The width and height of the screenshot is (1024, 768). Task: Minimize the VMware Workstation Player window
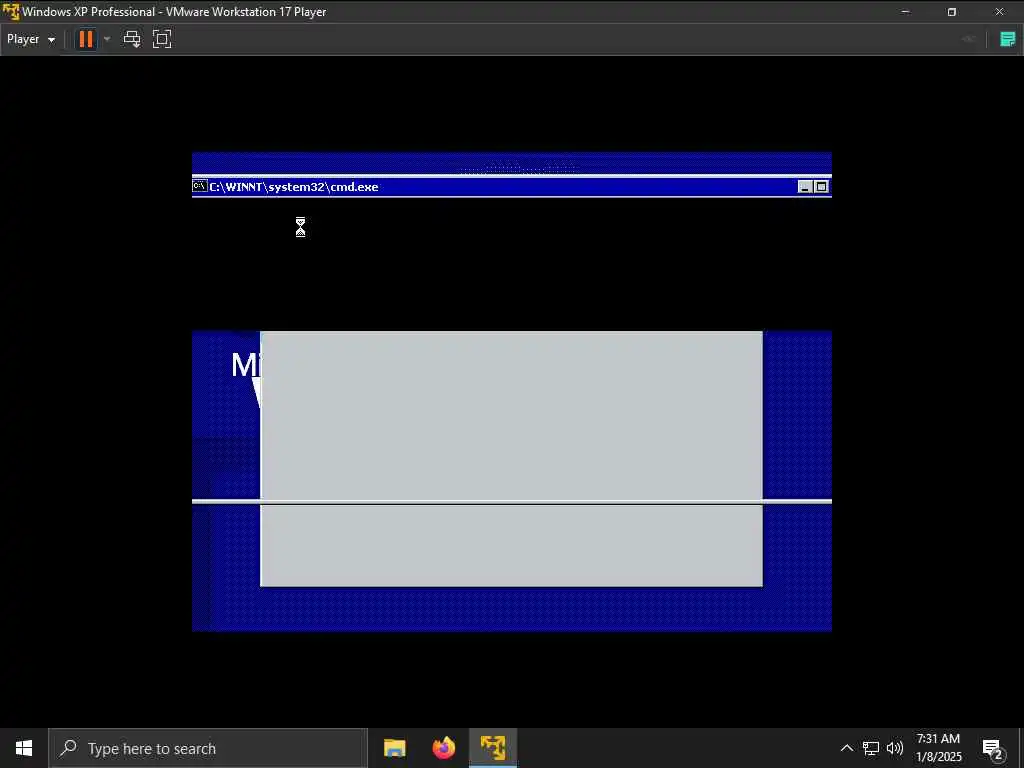[905, 12]
